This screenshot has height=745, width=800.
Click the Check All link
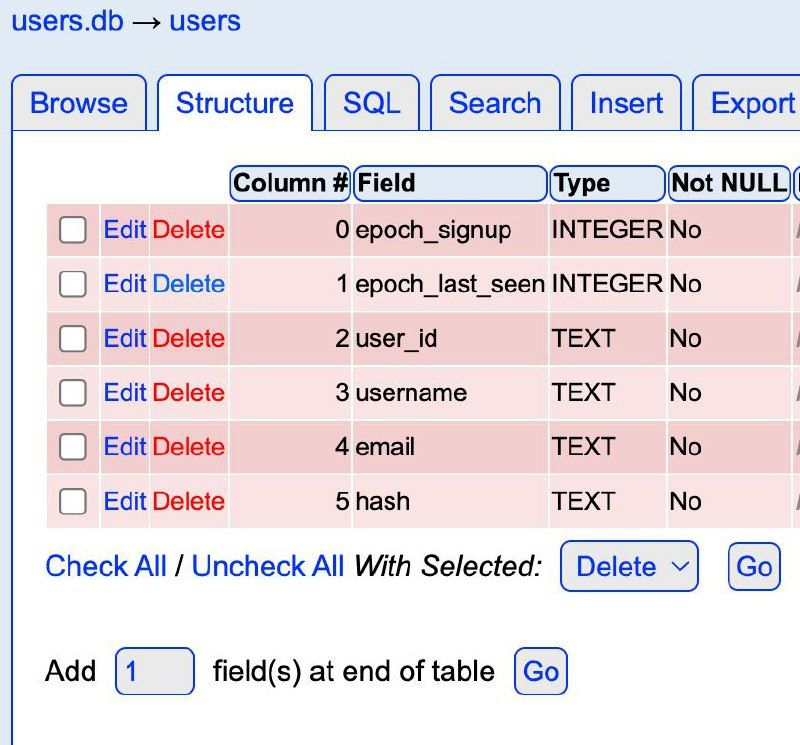pos(106,567)
